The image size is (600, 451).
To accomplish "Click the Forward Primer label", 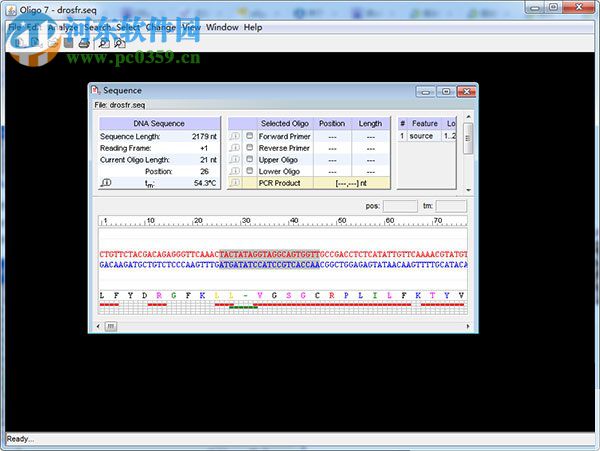I will [x=284, y=136].
